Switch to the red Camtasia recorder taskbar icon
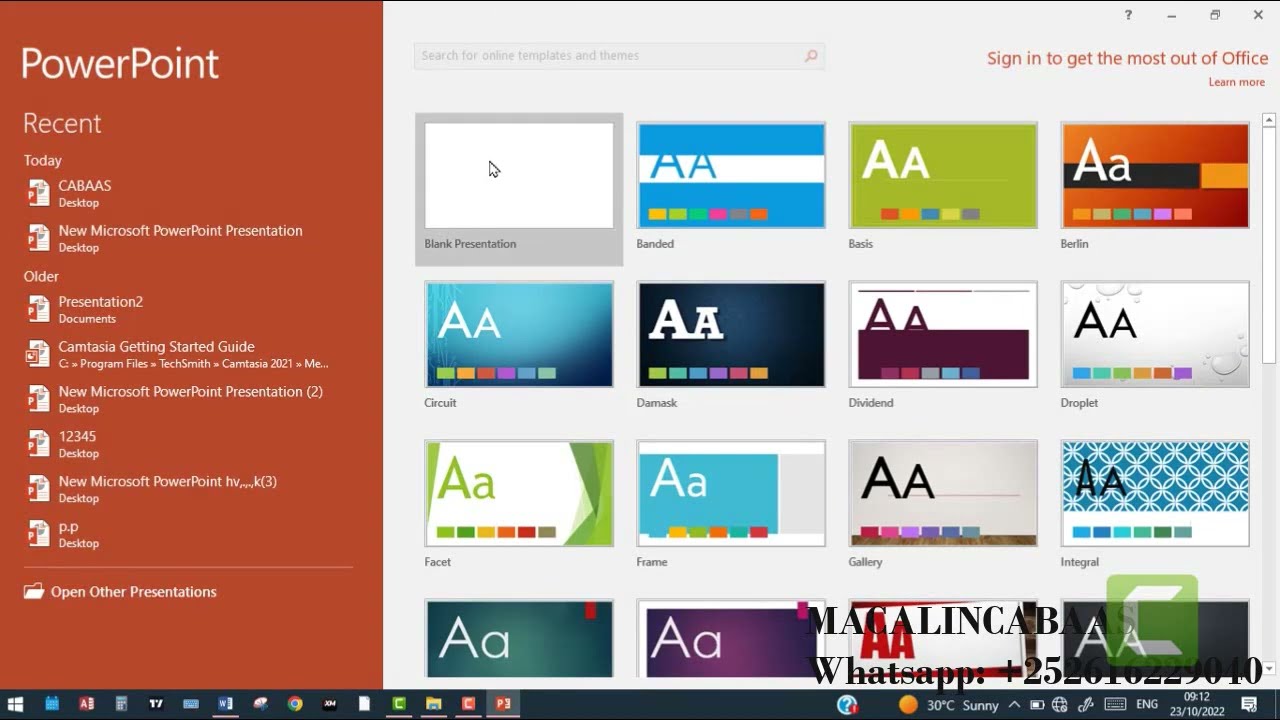Viewport: 1280px width, 720px height. [x=469, y=704]
